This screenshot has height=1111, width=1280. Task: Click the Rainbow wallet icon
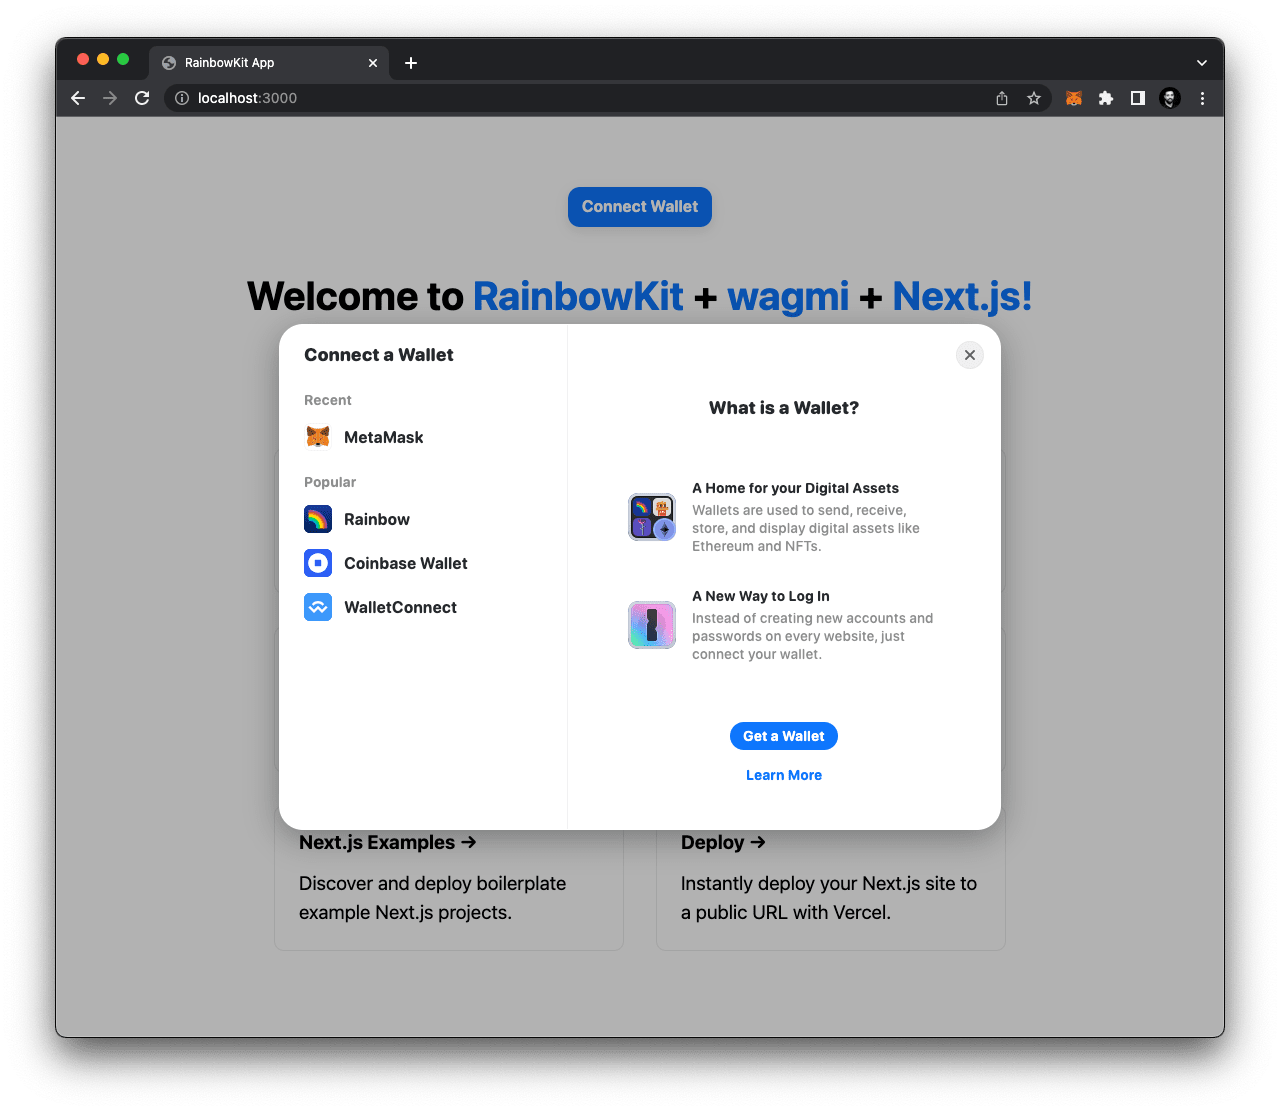(318, 519)
